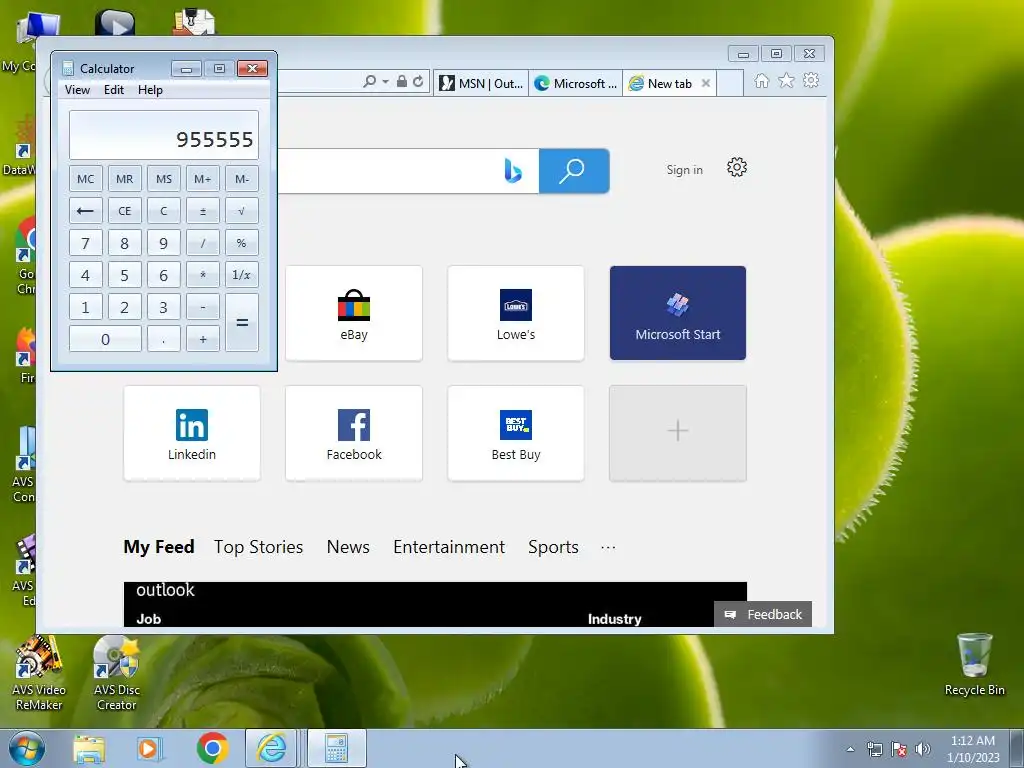Open the browser Tools gear icon
Viewport: 1024px width, 768px height.
(811, 80)
